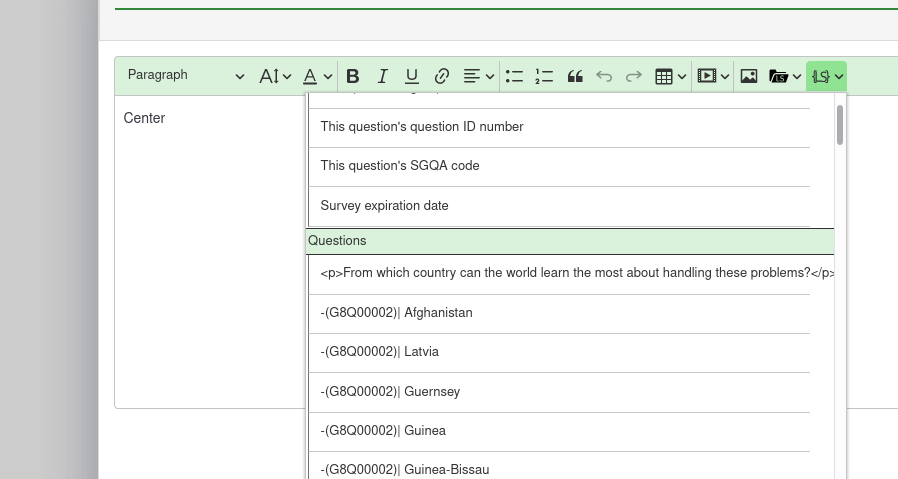
Task: Open the text alignment dropdown
Action: point(477,76)
